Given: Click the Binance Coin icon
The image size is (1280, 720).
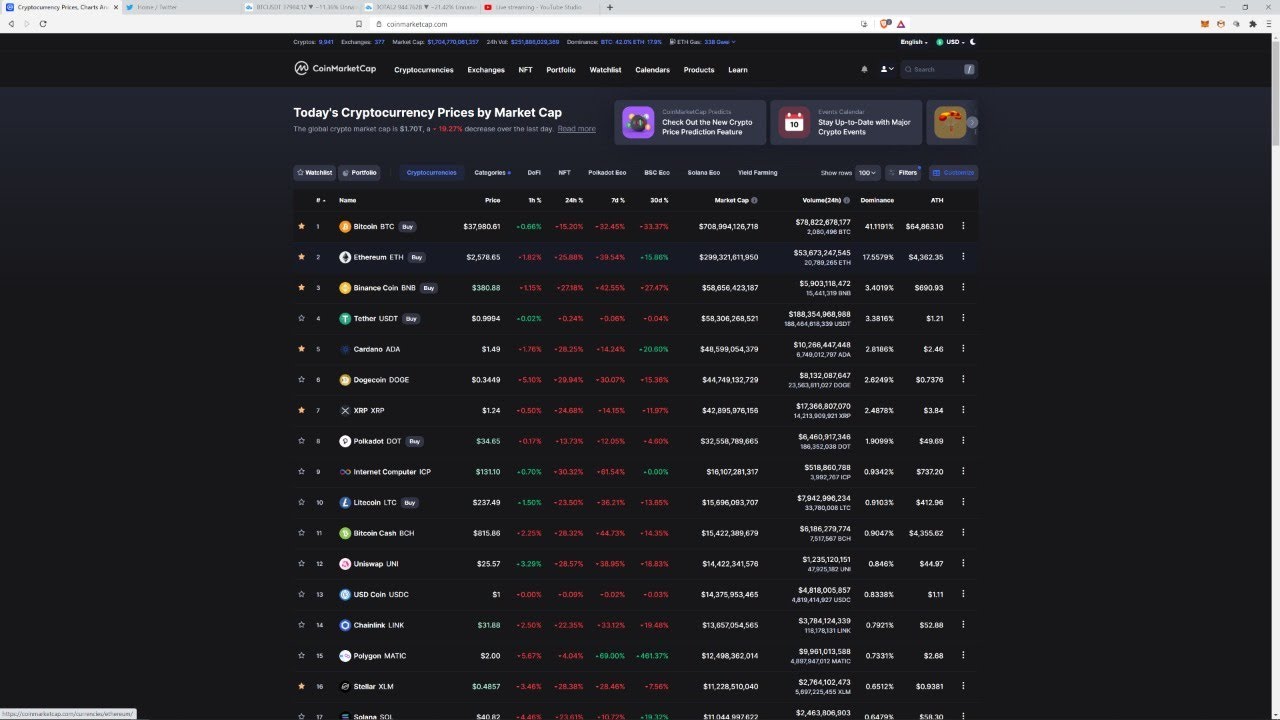Looking at the screenshot, I should 345,288.
